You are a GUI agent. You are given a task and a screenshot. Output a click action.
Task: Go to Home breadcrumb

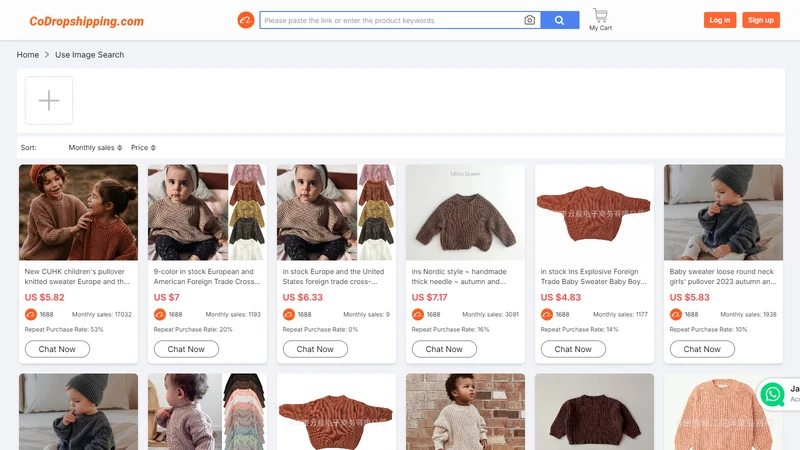28,55
